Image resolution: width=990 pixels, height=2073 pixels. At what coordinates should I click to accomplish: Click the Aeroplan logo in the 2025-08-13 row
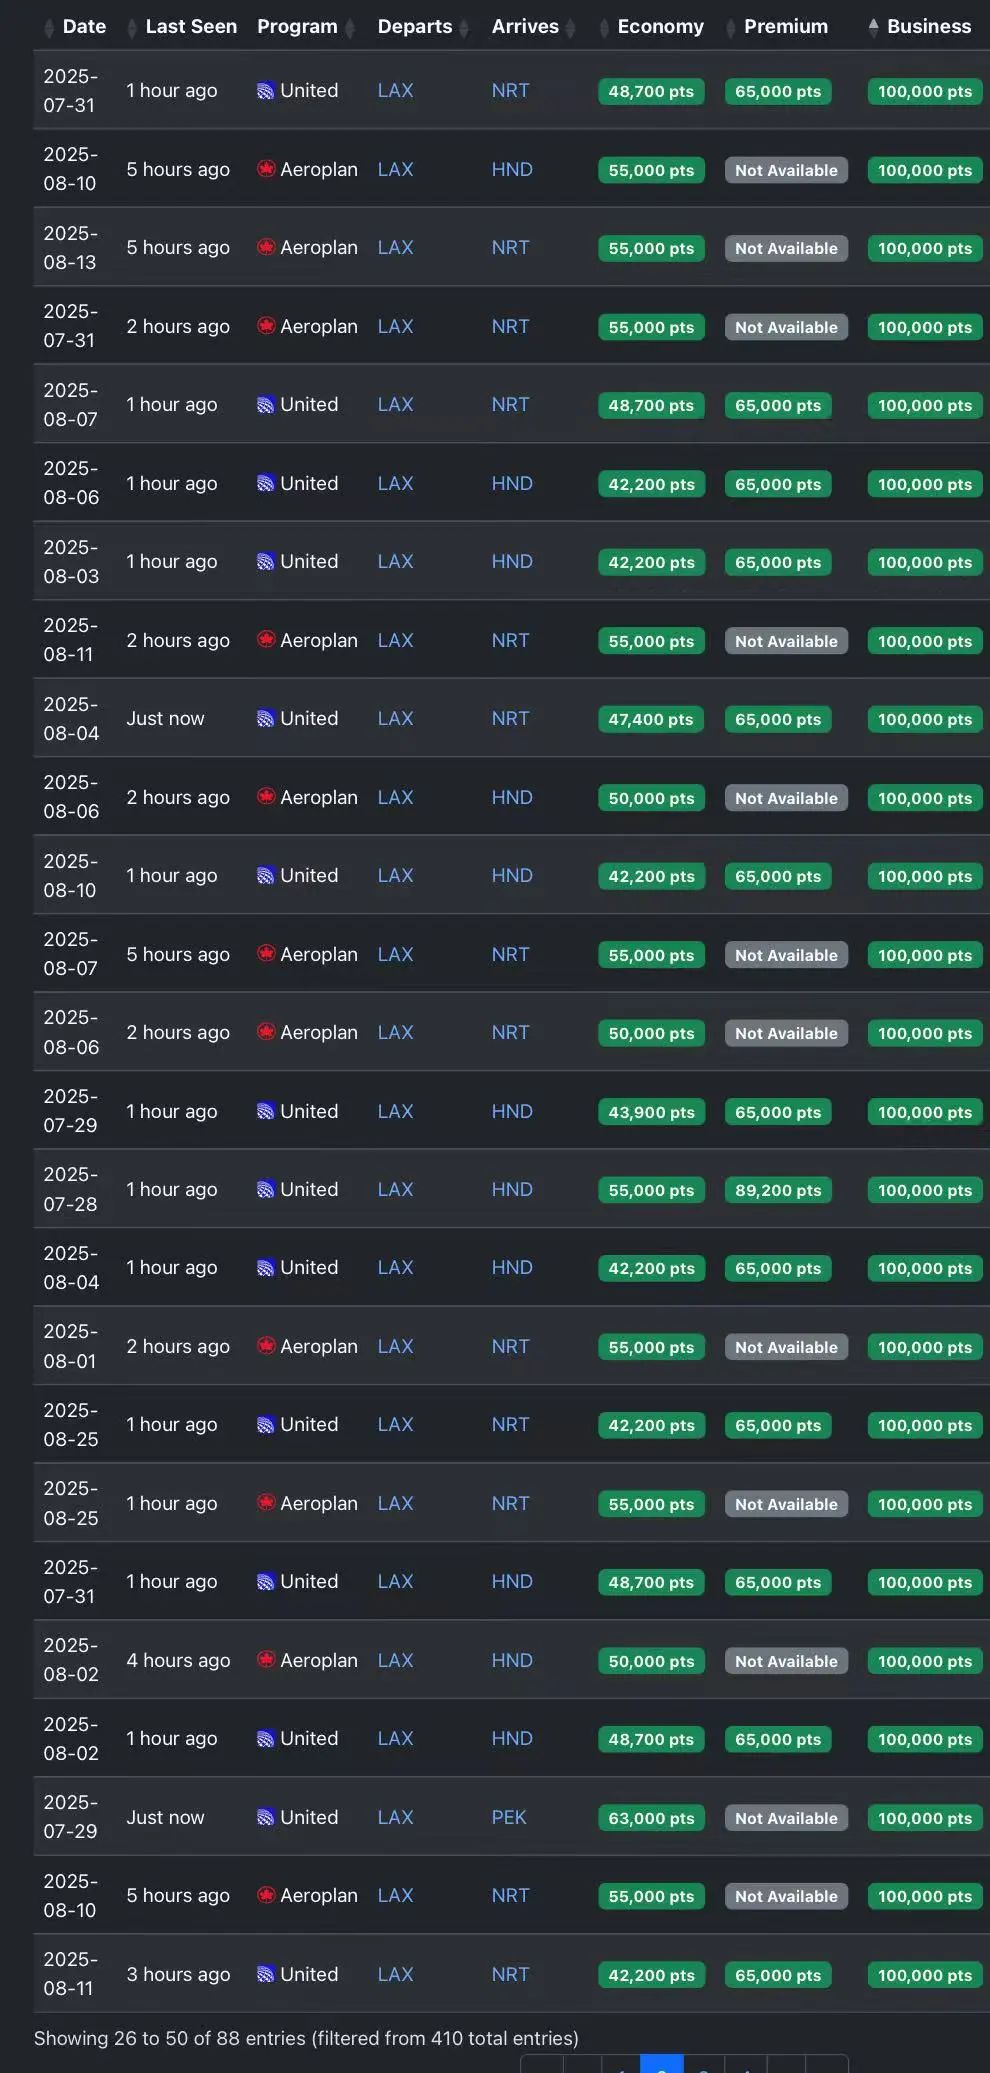point(266,247)
